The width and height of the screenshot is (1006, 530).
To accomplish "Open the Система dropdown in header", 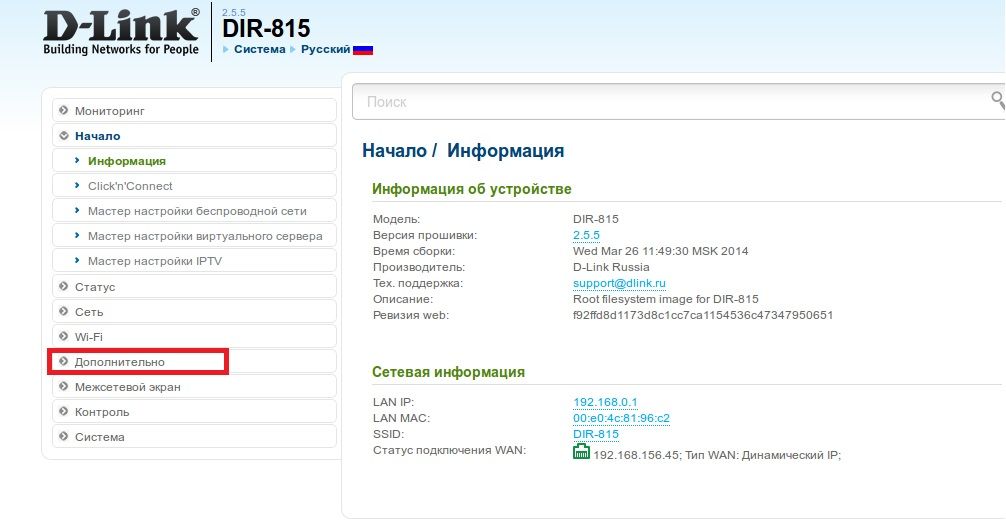I will tap(259, 49).
